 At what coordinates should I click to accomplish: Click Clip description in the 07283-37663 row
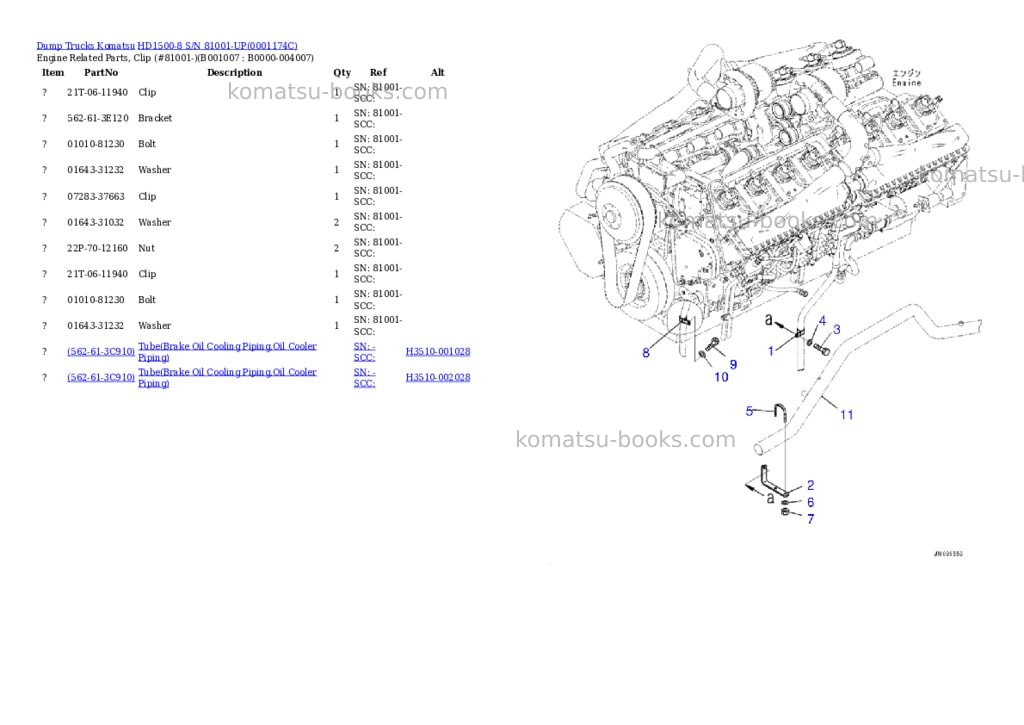[x=147, y=197]
